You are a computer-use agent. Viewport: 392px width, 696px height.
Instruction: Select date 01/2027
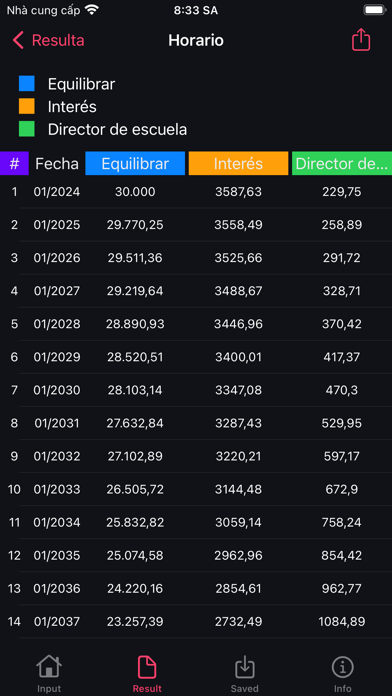pyautogui.click(x=57, y=291)
